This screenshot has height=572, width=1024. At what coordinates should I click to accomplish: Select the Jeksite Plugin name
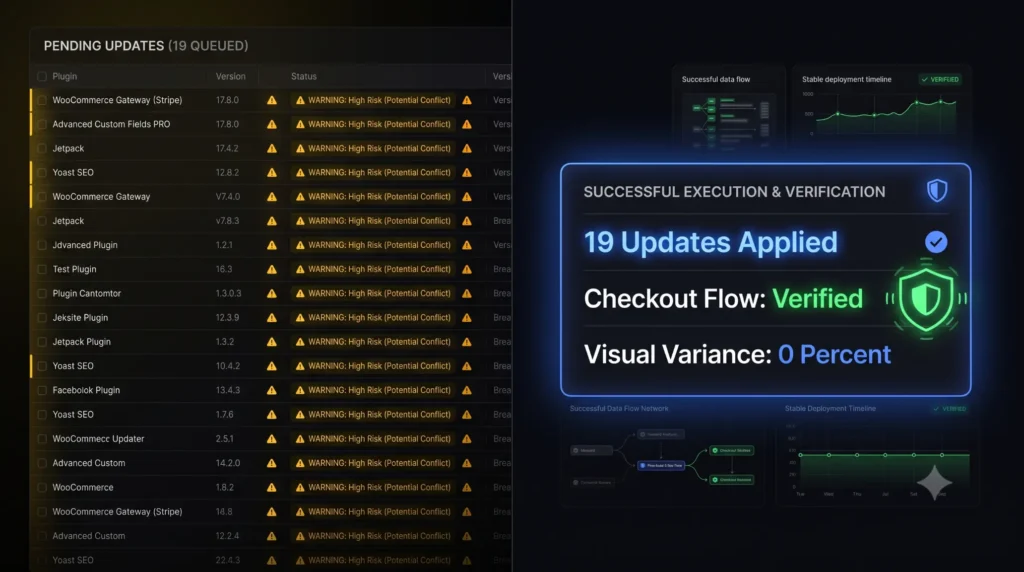[x=80, y=317]
